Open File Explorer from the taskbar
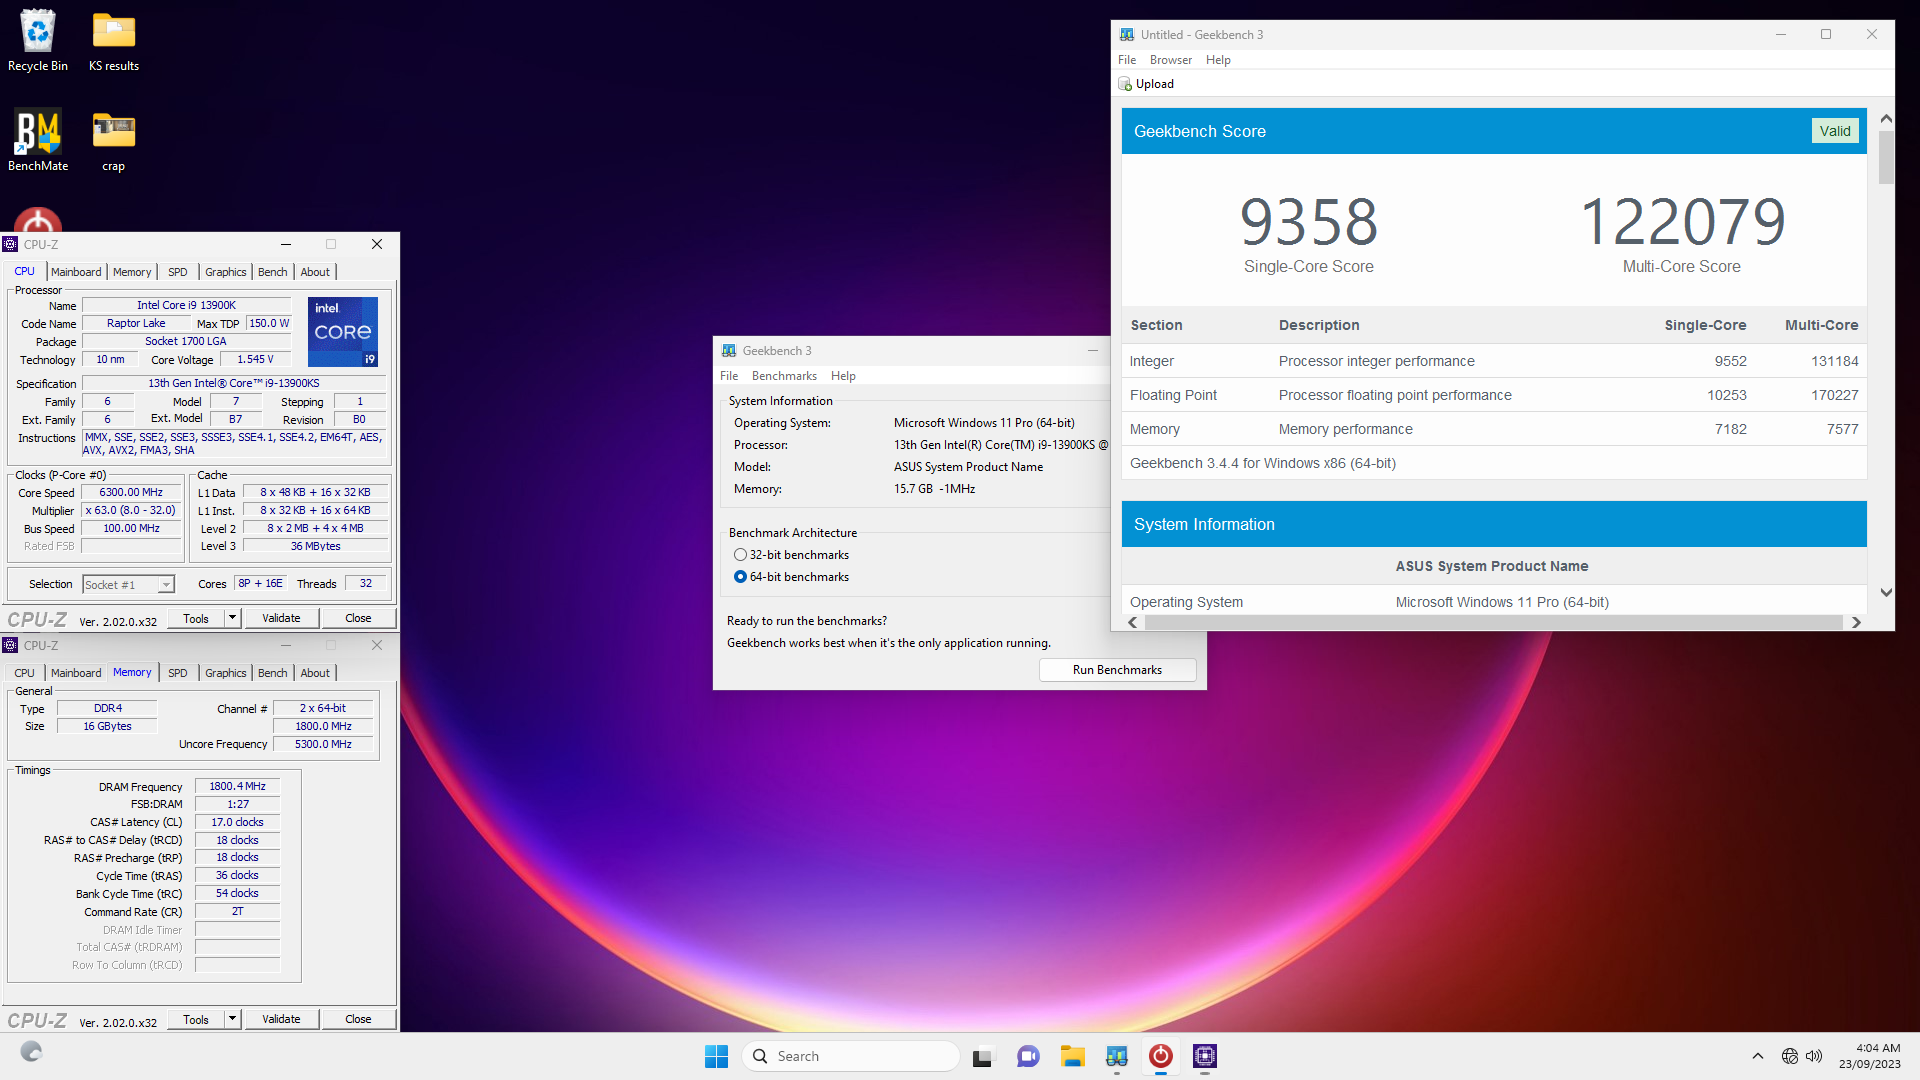This screenshot has width=1920, height=1080. point(1073,1056)
